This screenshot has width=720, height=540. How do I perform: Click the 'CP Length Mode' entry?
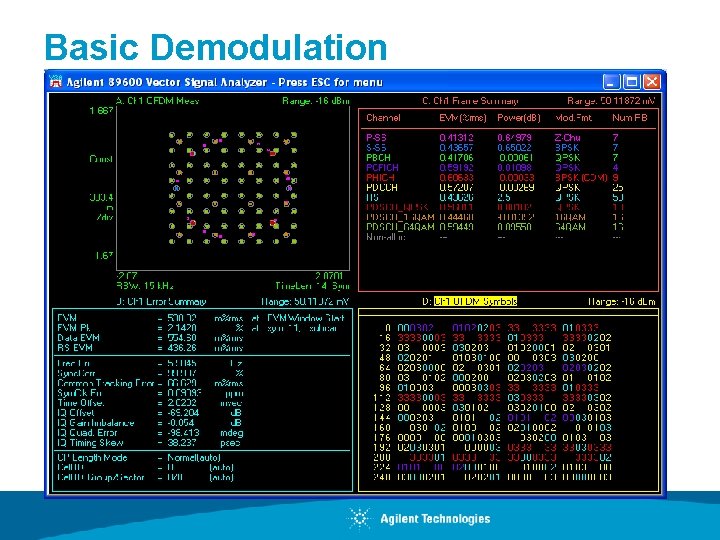point(92,458)
